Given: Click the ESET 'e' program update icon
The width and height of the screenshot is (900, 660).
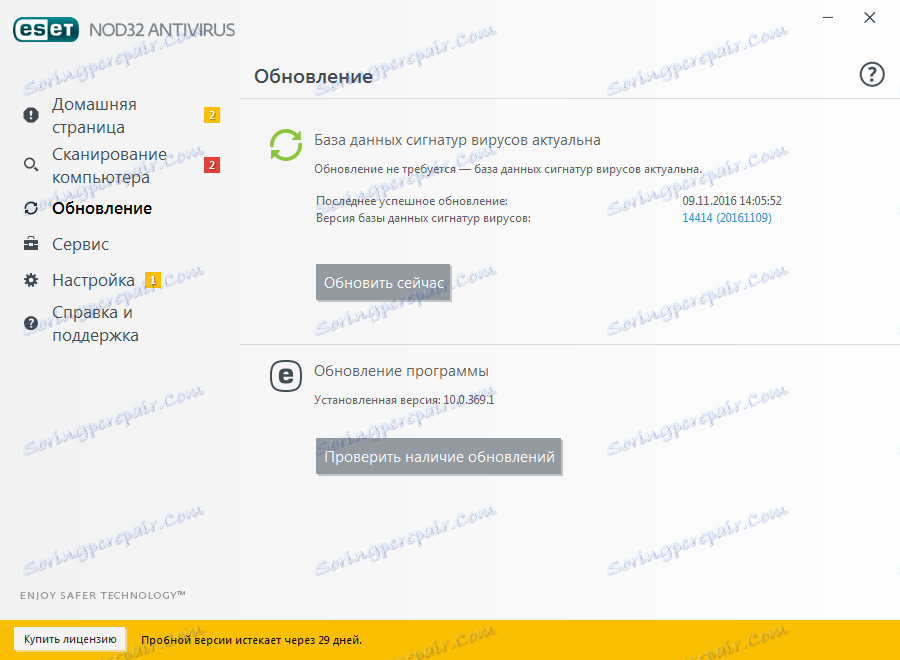Looking at the screenshot, I should [x=286, y=376].
